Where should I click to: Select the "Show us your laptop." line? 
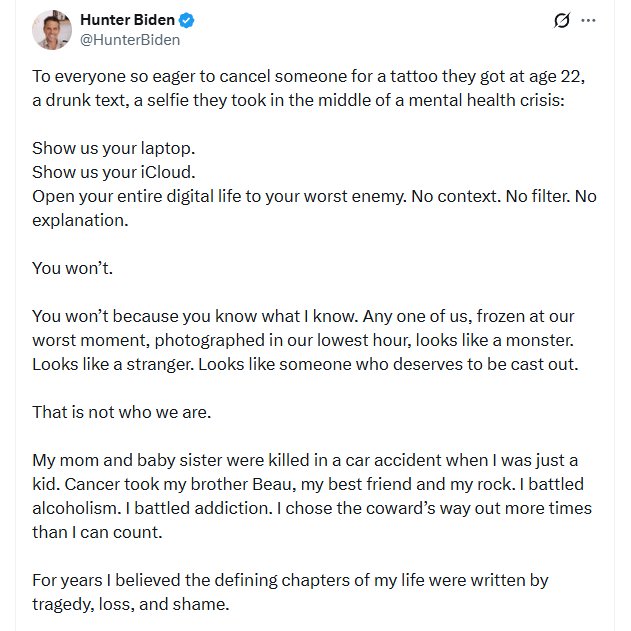tap(113, 148)
